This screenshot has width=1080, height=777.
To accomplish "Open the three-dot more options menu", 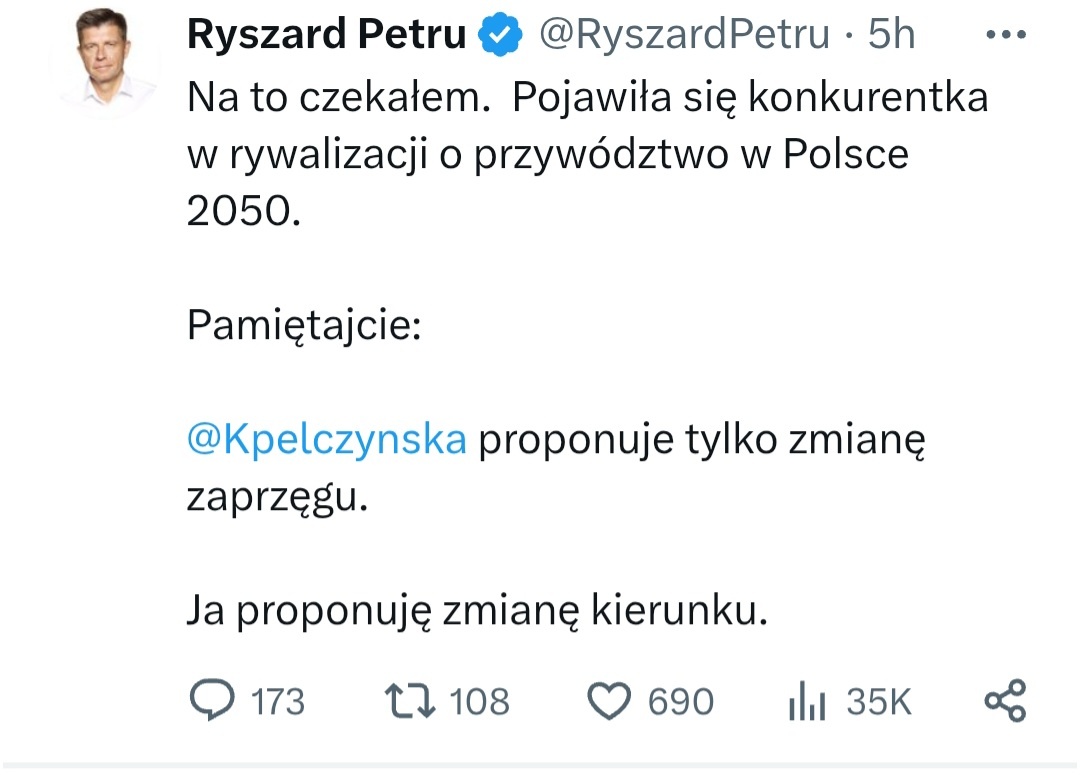I will pyautogui.click(x=1004, y=36).
